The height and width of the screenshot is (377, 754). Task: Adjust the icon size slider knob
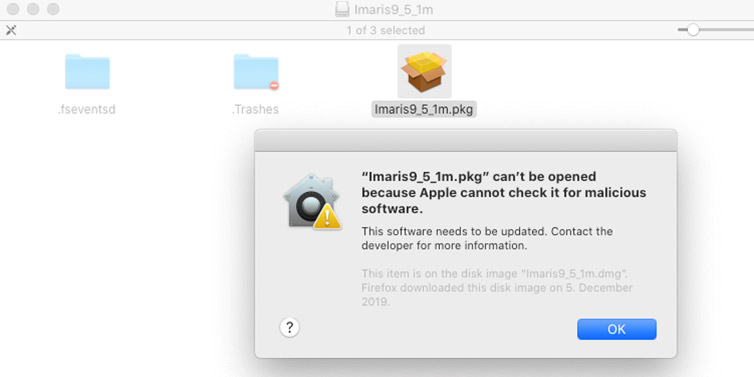(692, 30)
